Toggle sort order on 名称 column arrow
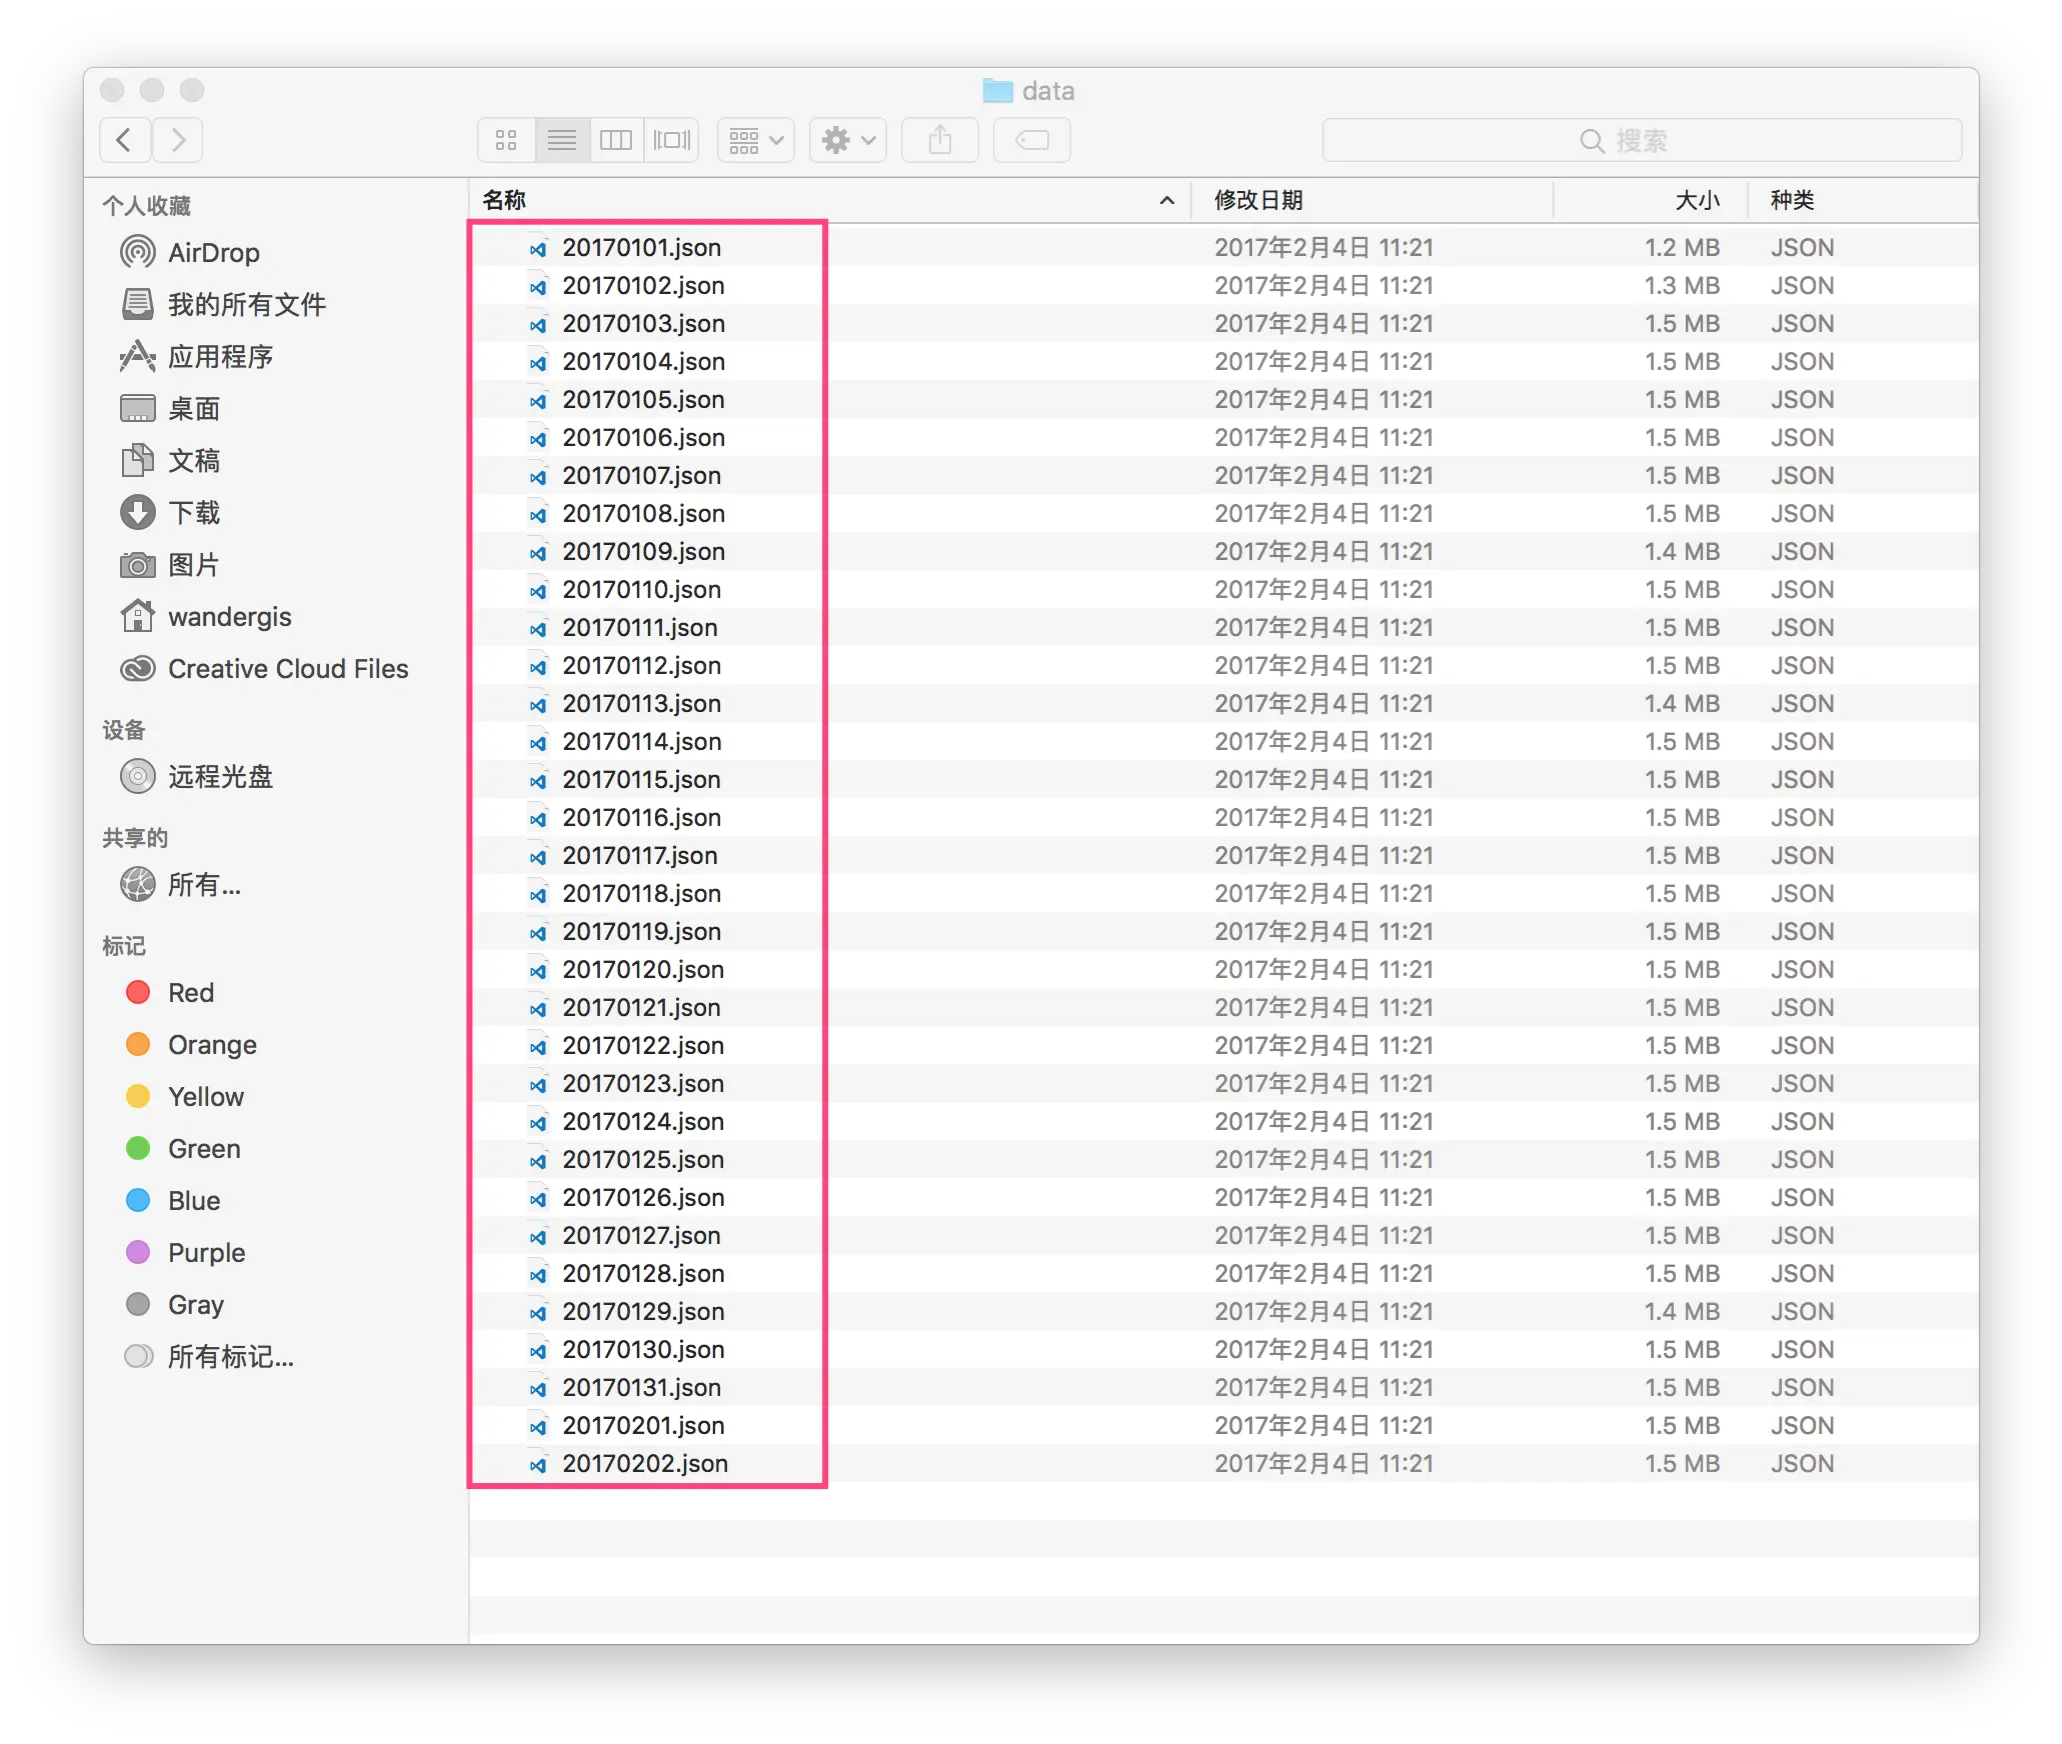The height and width of the screenshot is (1744, 2062). 1166,200
